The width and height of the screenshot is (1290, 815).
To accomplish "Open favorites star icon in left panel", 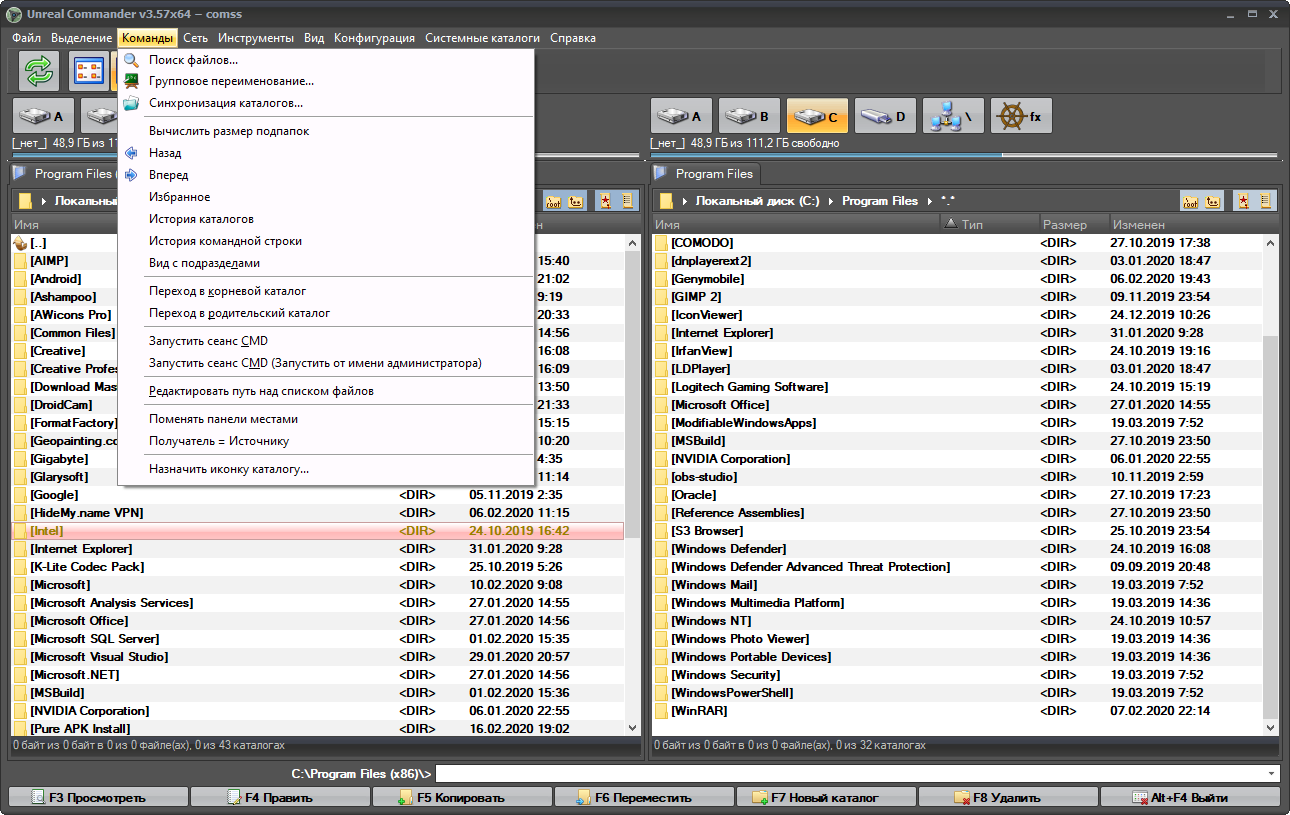I will coord(604,201).
